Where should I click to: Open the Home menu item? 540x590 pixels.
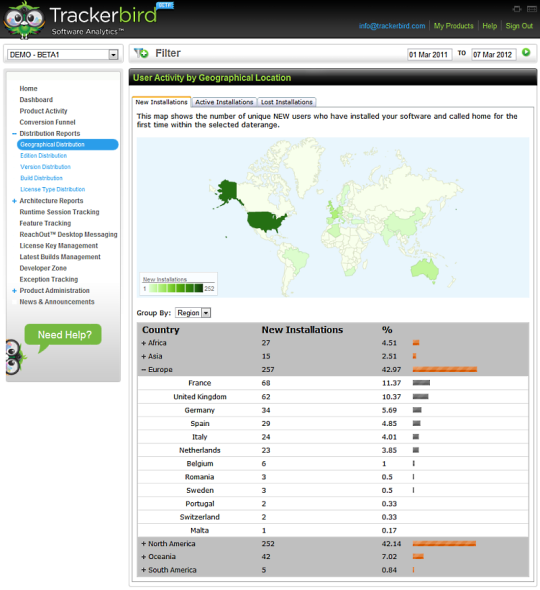(x=29, y=88)
